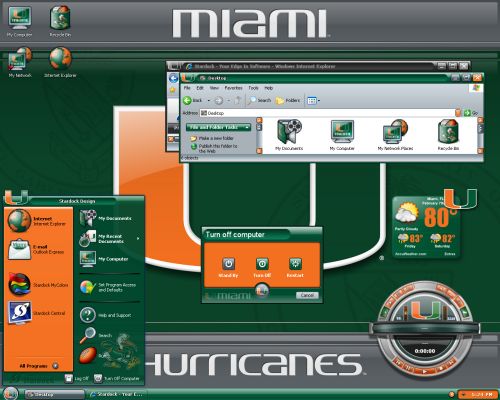
Task: Click Up folder icon in toolbar
Action: coord(238,100)
